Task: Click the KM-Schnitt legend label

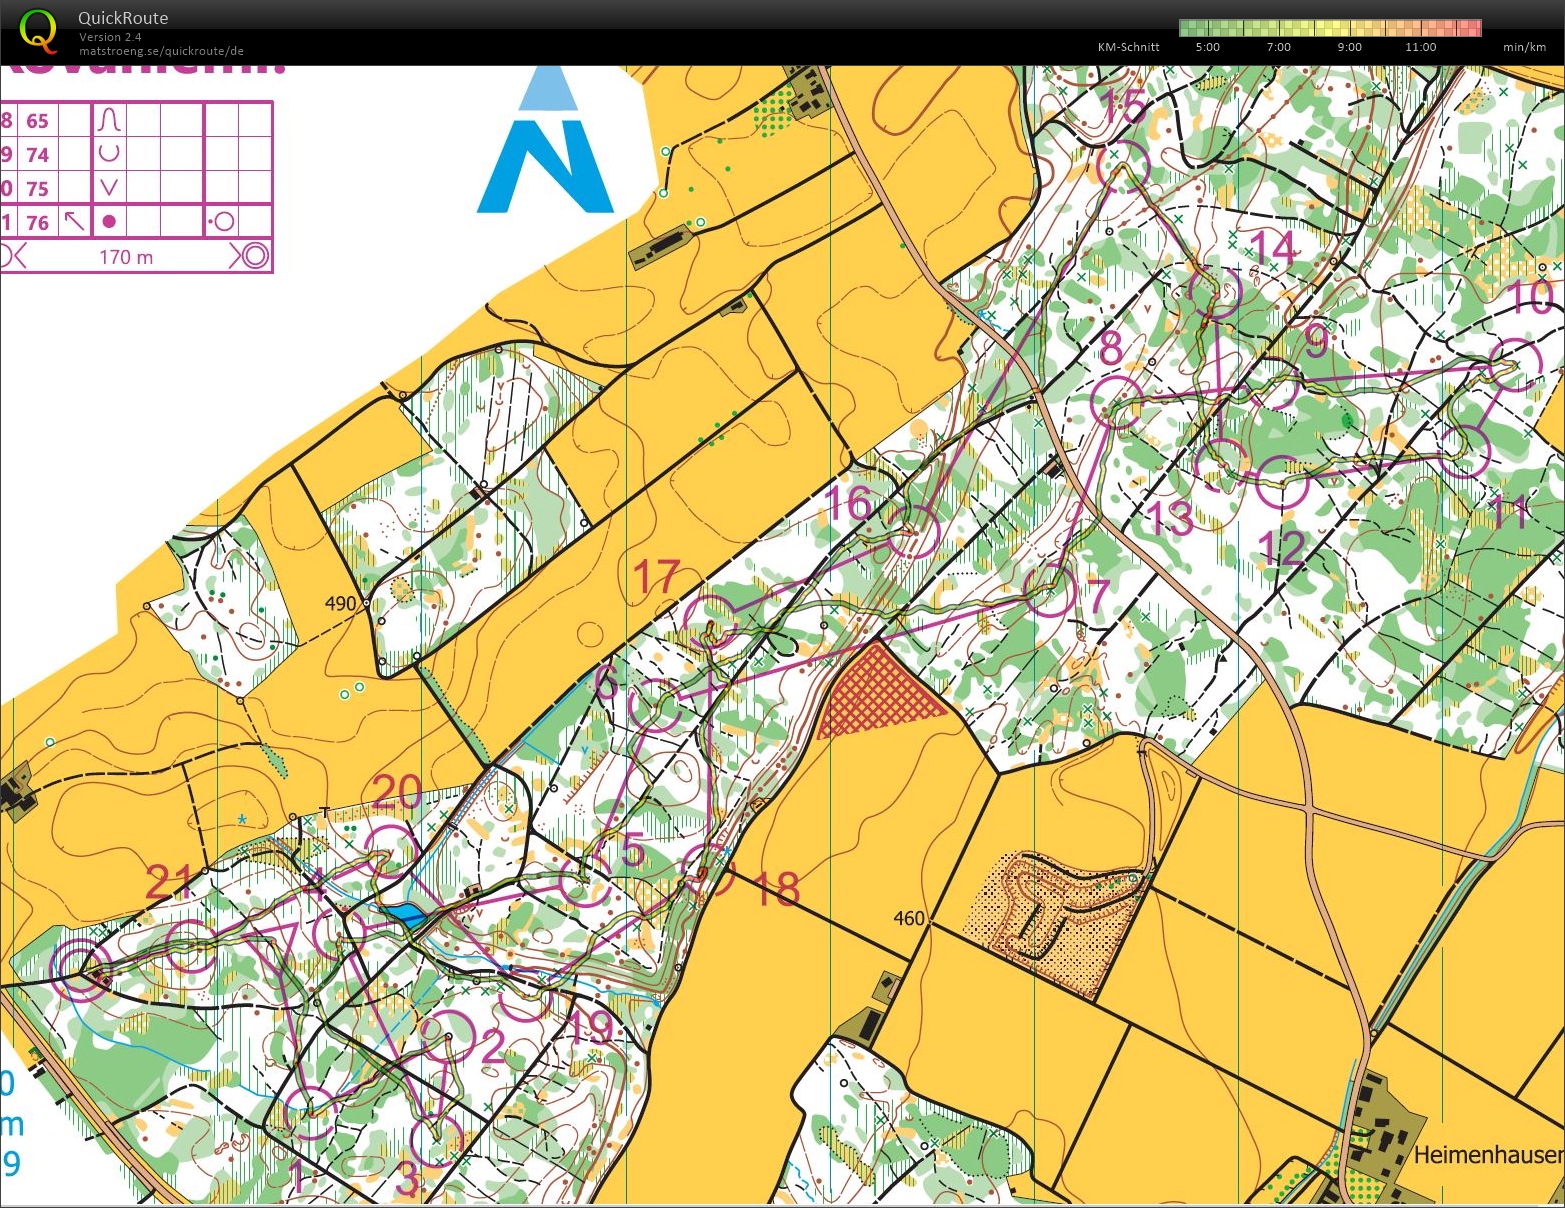Action: [x=1128, y=47]
